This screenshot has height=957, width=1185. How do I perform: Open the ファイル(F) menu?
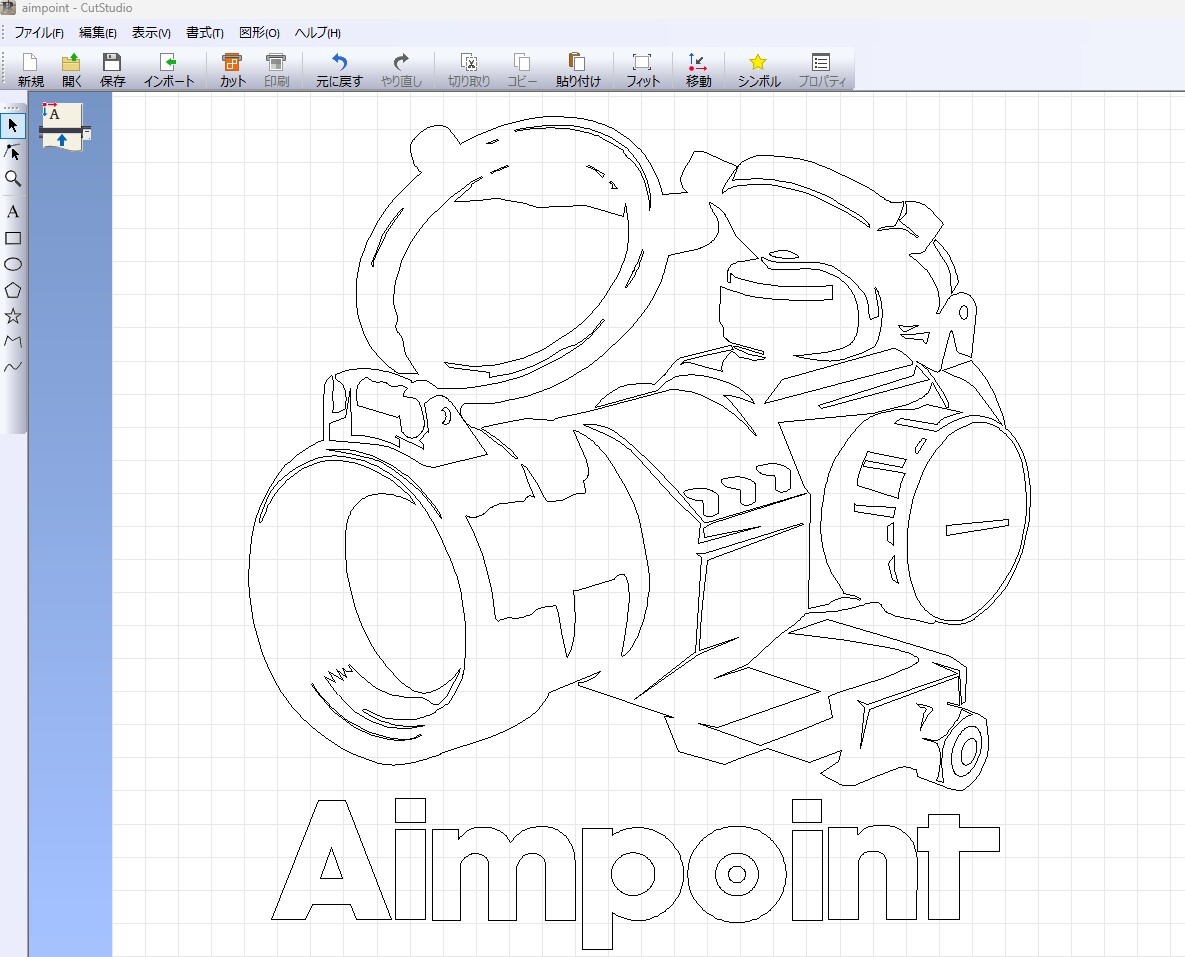[39, 33]
